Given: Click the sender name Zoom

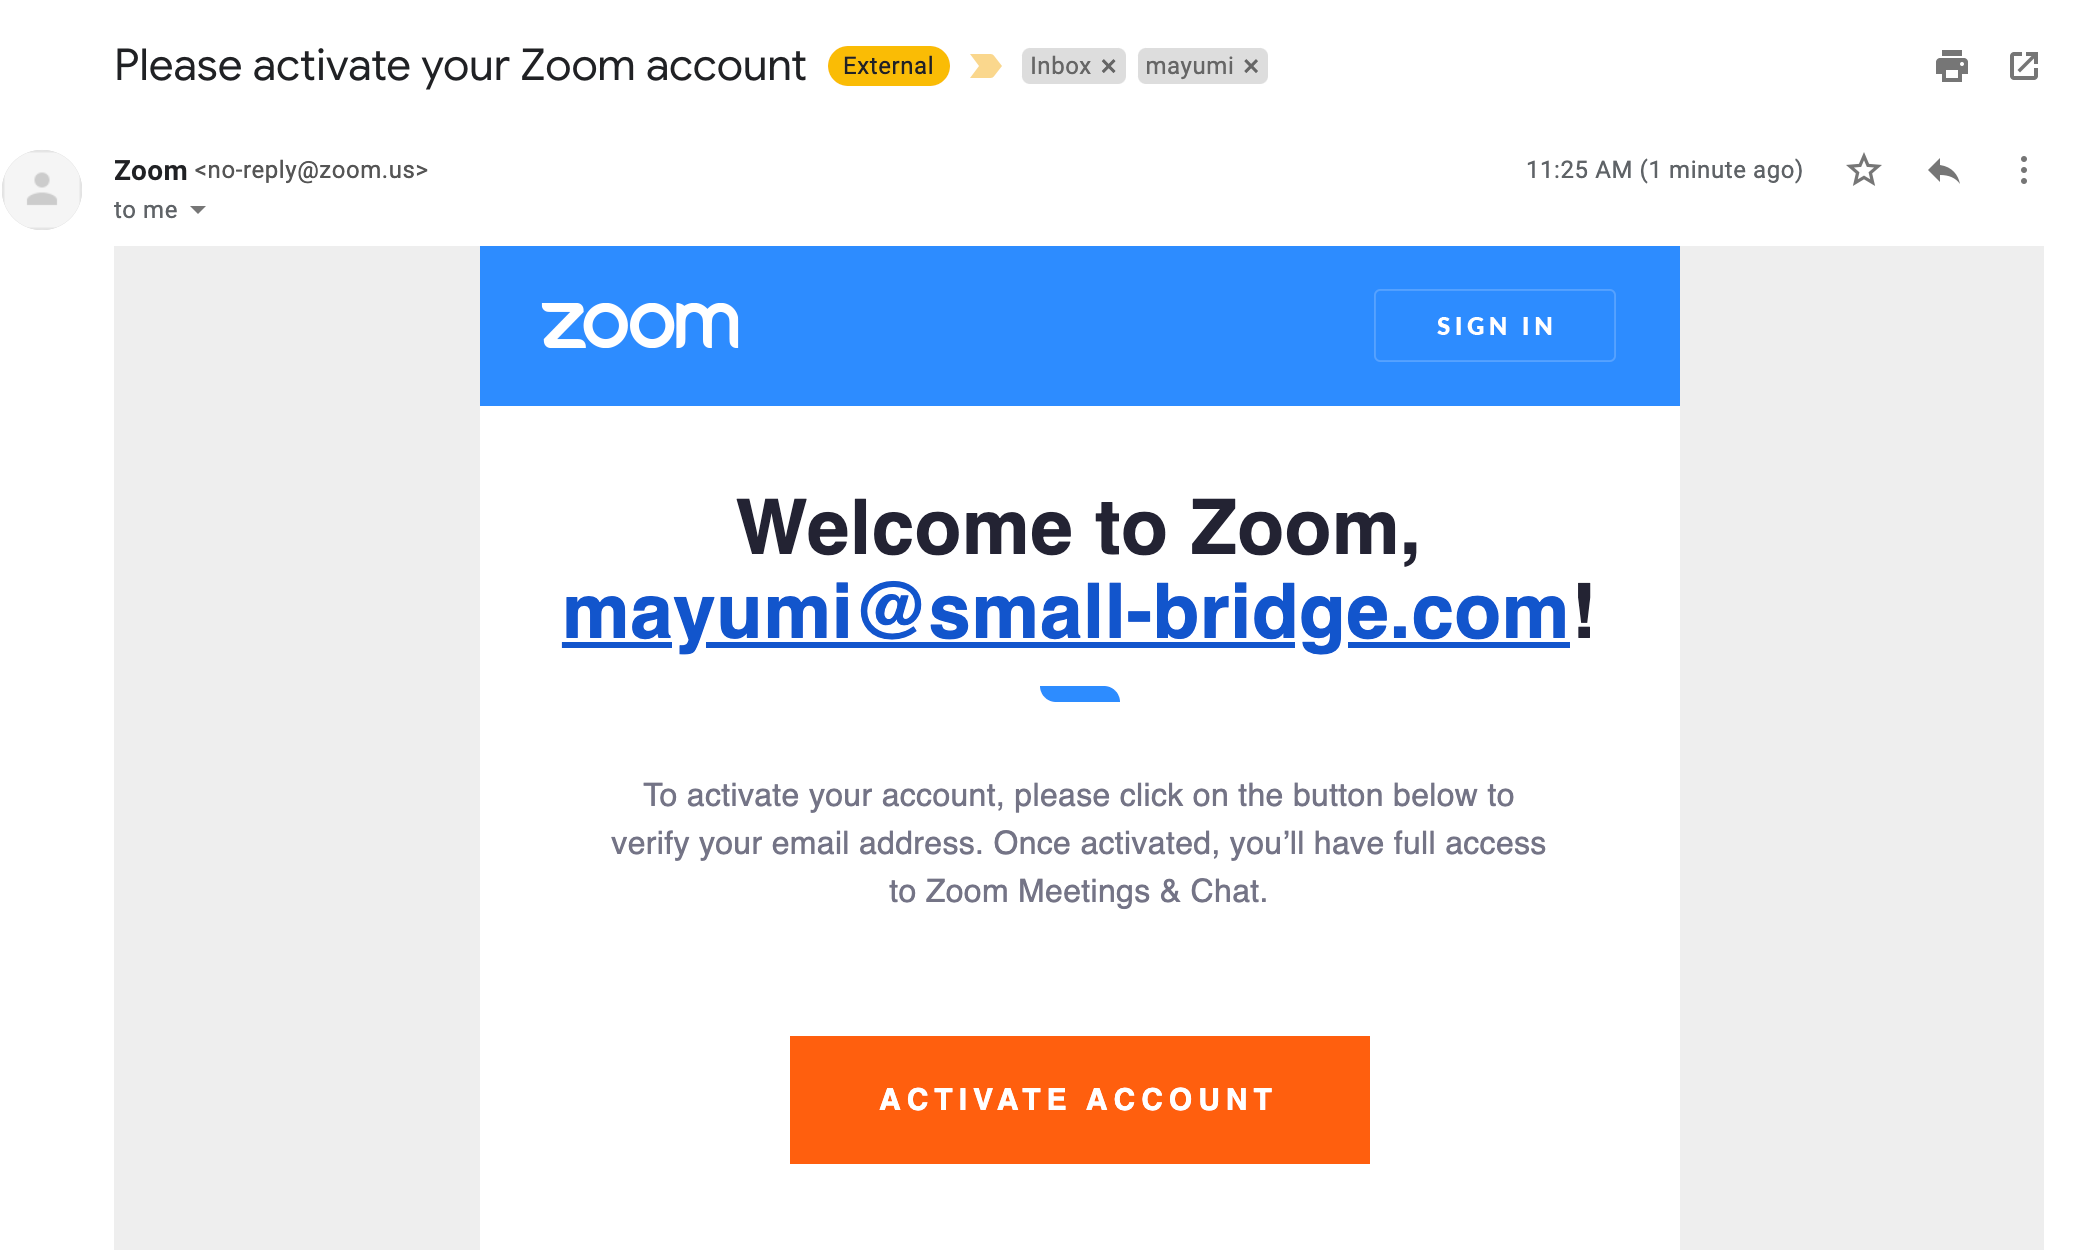Looking at the screenshot, I should point(150,170).
